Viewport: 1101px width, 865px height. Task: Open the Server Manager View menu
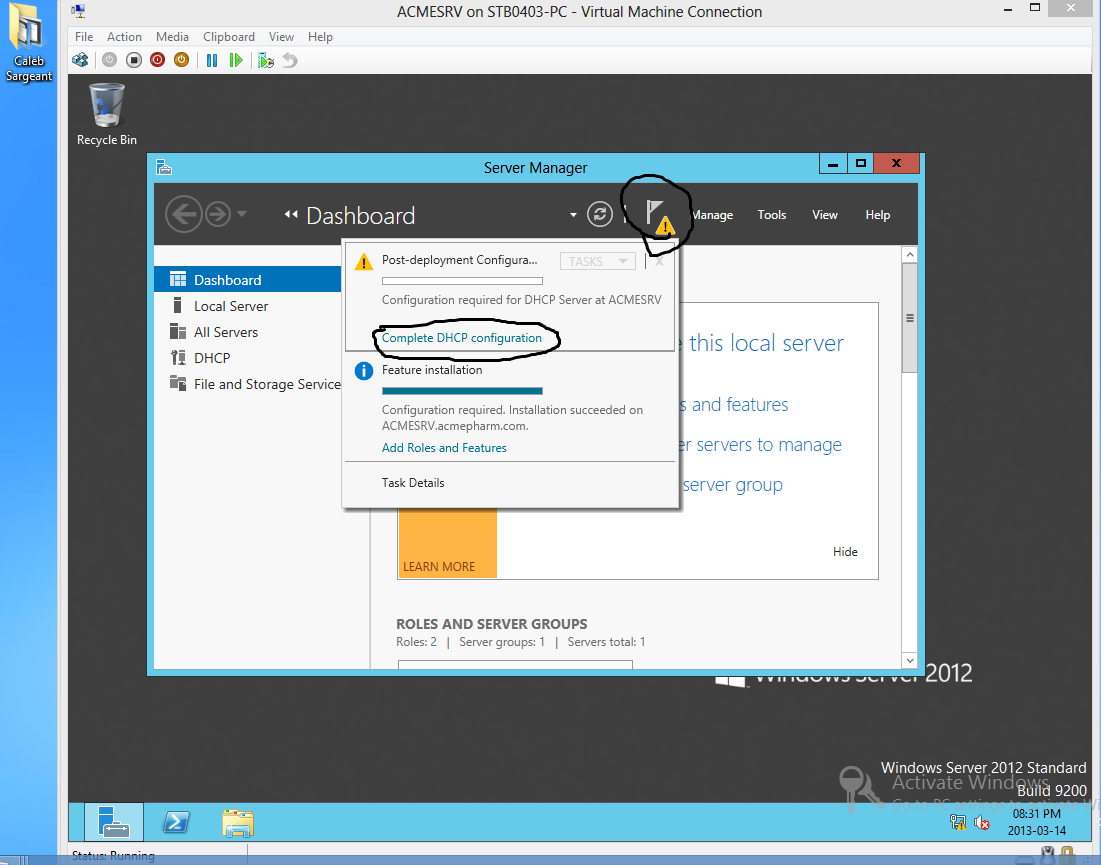click(x=824, y=215)
